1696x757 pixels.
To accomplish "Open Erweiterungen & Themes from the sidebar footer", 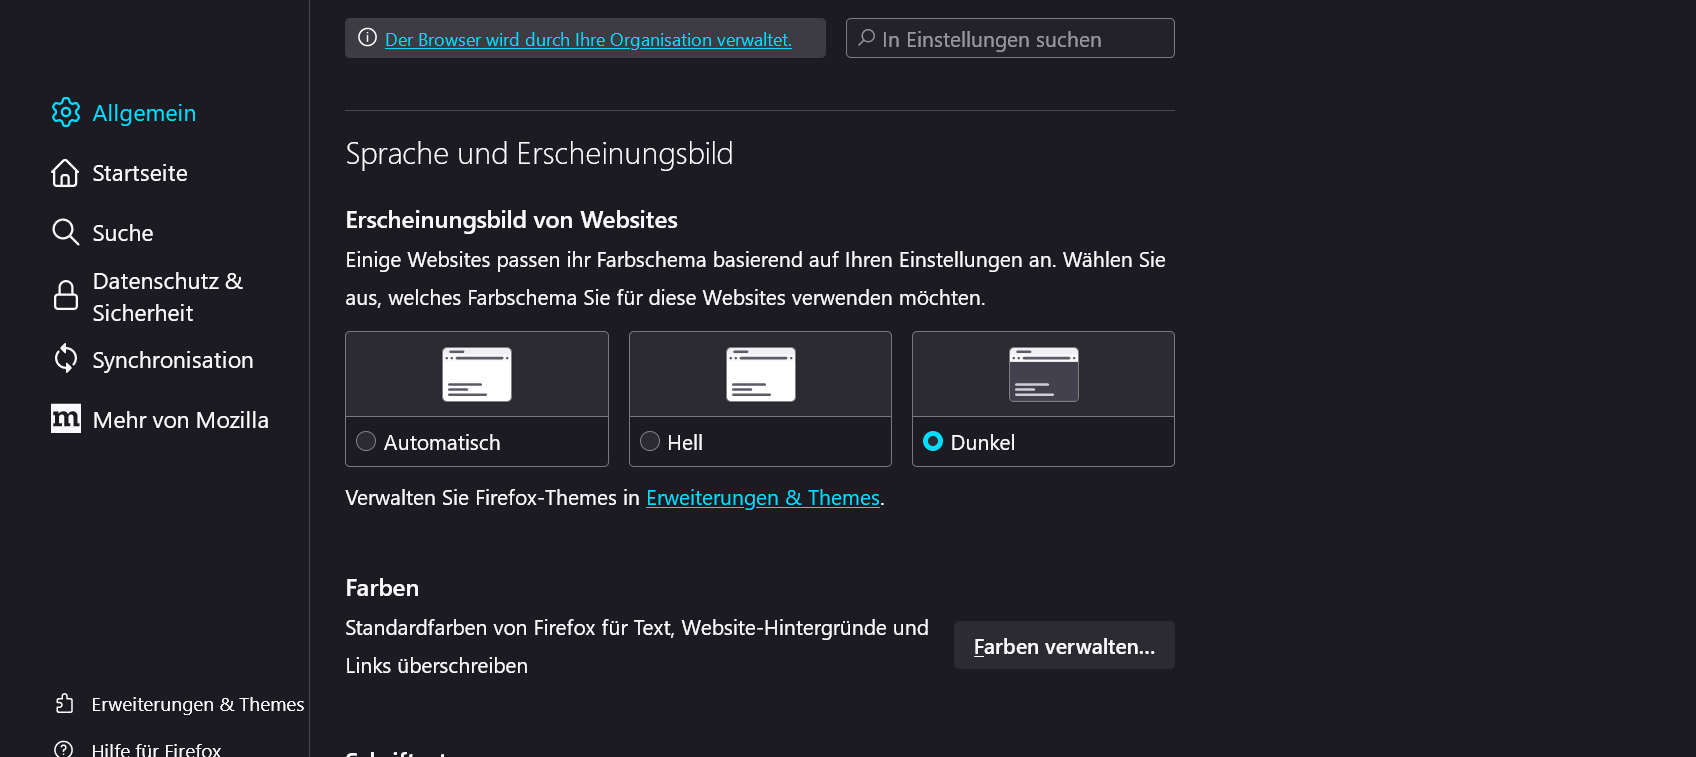I will [x=198, y=704].
